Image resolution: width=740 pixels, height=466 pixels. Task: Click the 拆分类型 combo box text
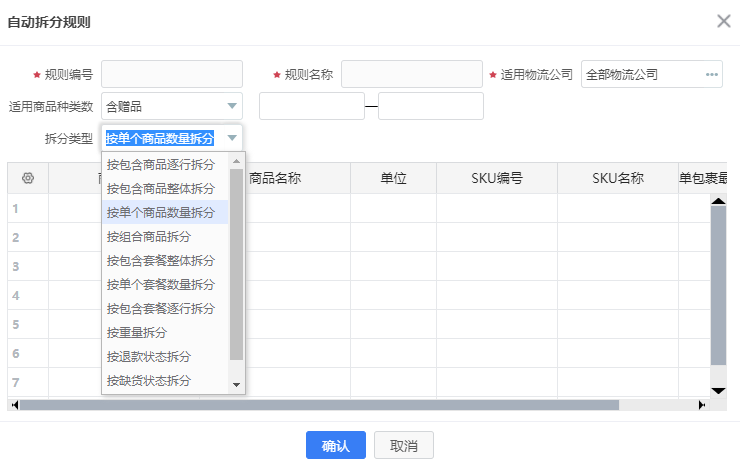click(160, 138)
